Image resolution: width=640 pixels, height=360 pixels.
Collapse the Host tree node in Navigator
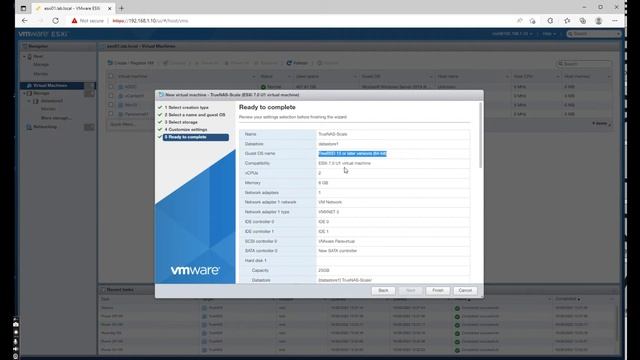point(24,56)
